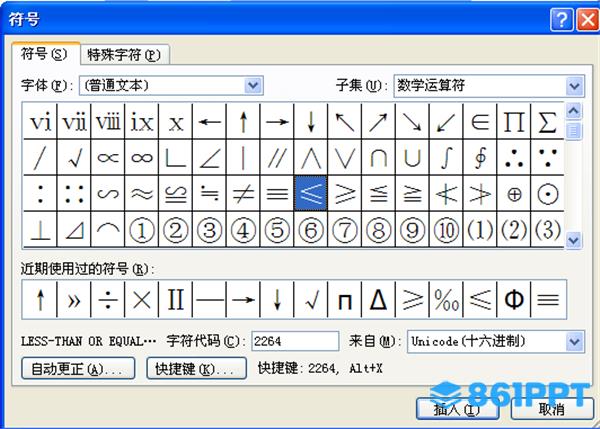The height and width of the screenshot is (429, 600).
Task: Click the 字符代码 character code field
Action: [x=295, y=341]
